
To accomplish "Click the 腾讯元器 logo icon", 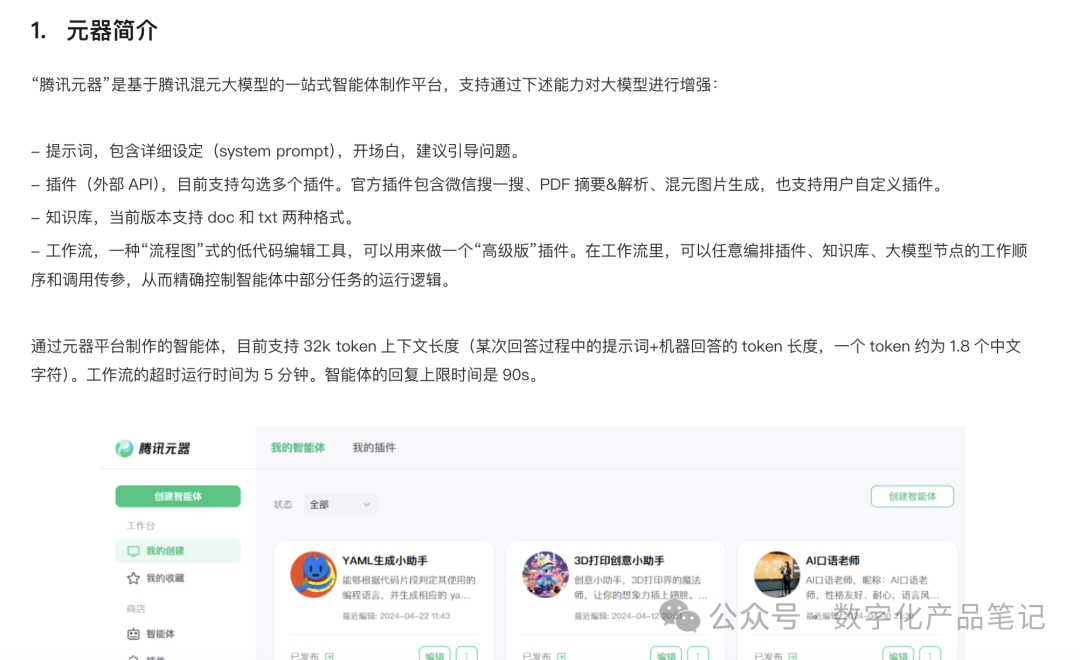I will pos(124,448).
